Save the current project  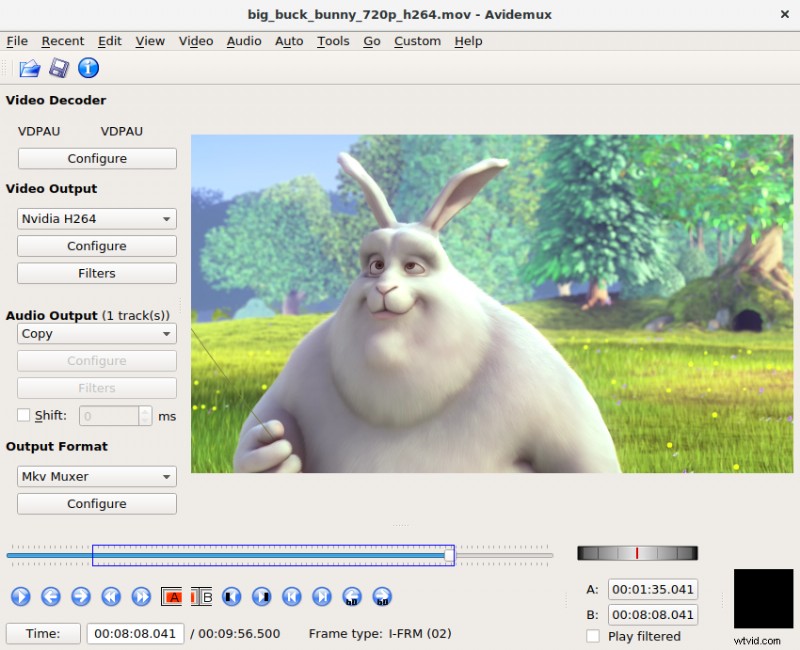(x=59, y=68)
